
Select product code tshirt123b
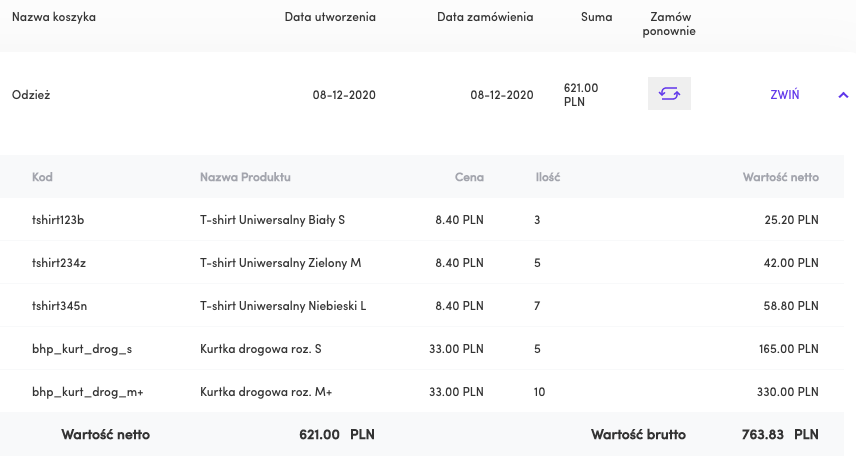point(58,220)
